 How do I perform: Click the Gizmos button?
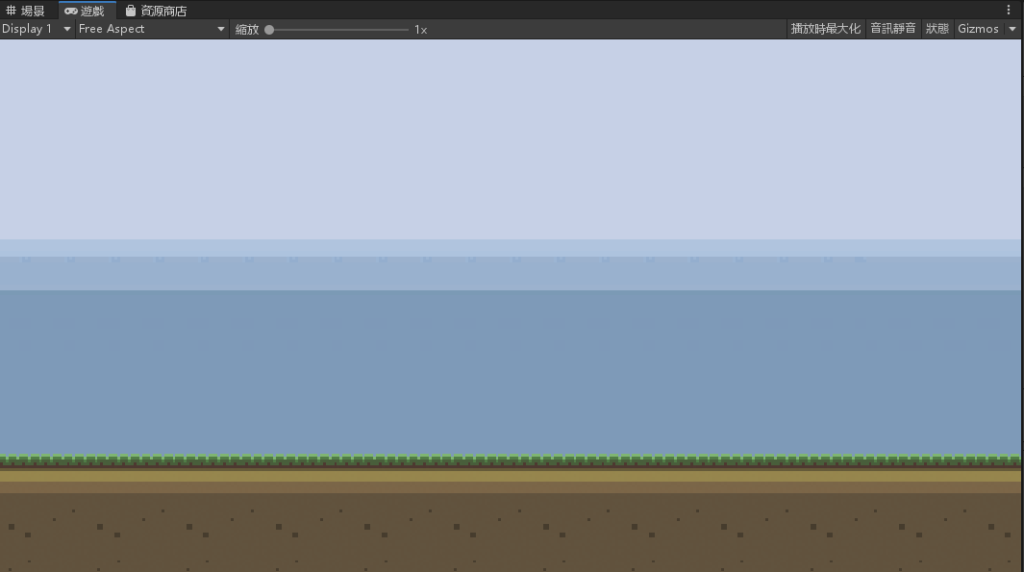click(x=978, y=29)
